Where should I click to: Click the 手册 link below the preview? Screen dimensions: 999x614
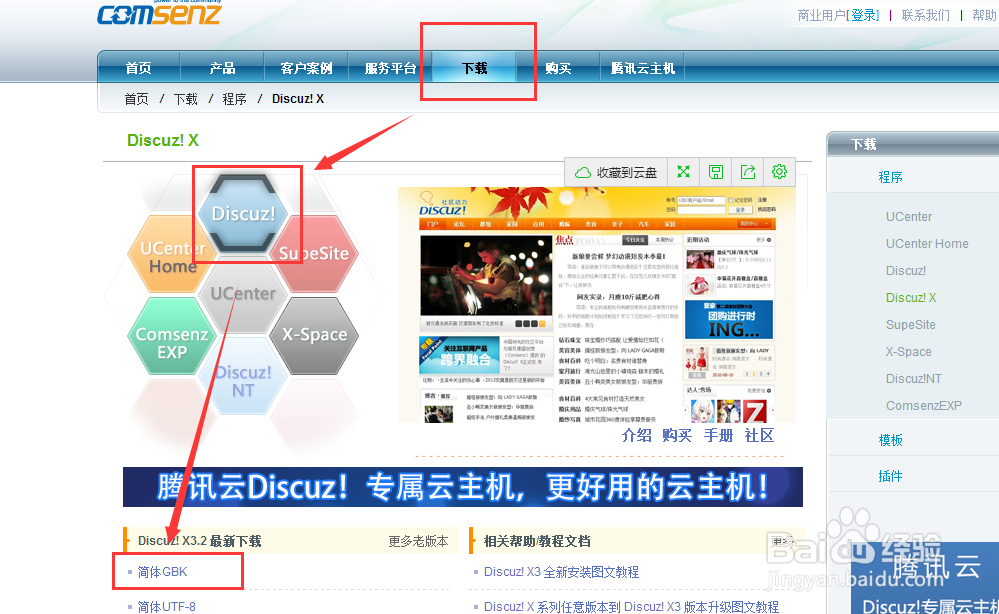(718, 436)
